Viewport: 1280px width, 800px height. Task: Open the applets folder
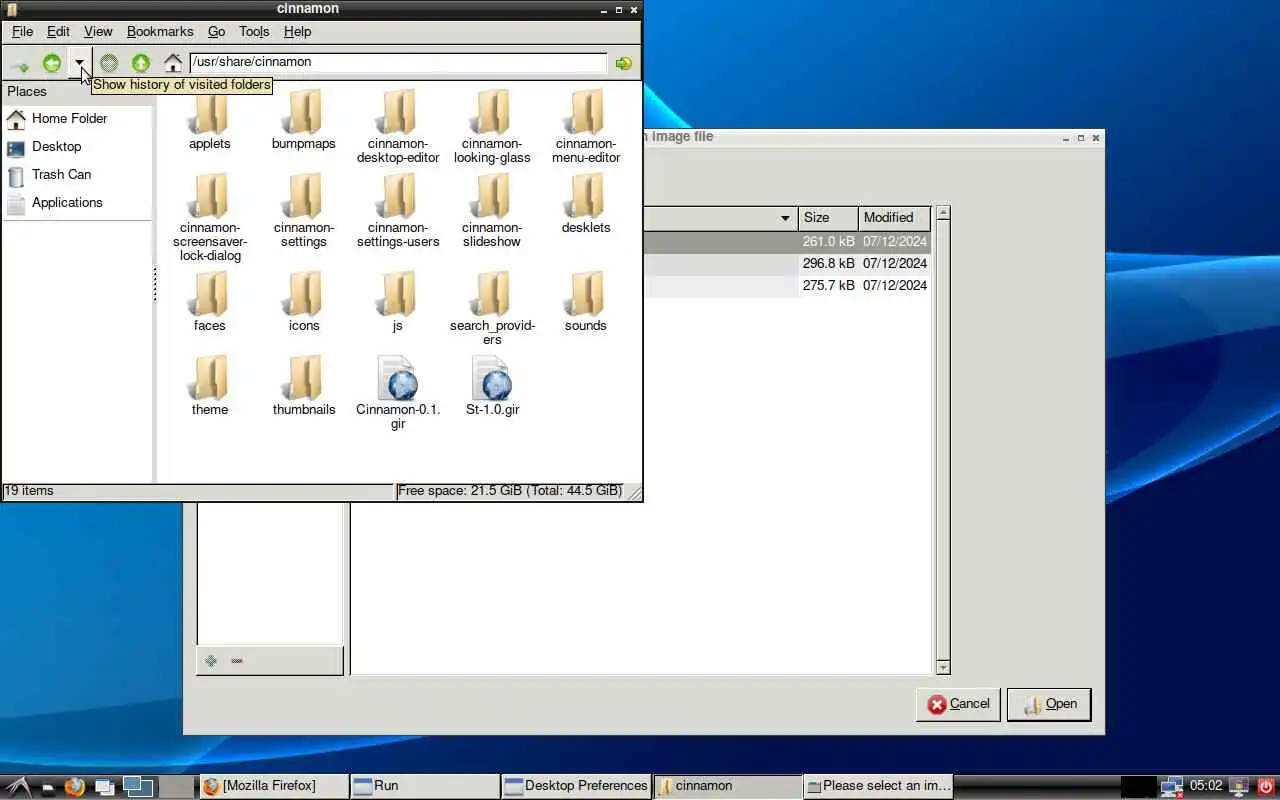point(210,120)
